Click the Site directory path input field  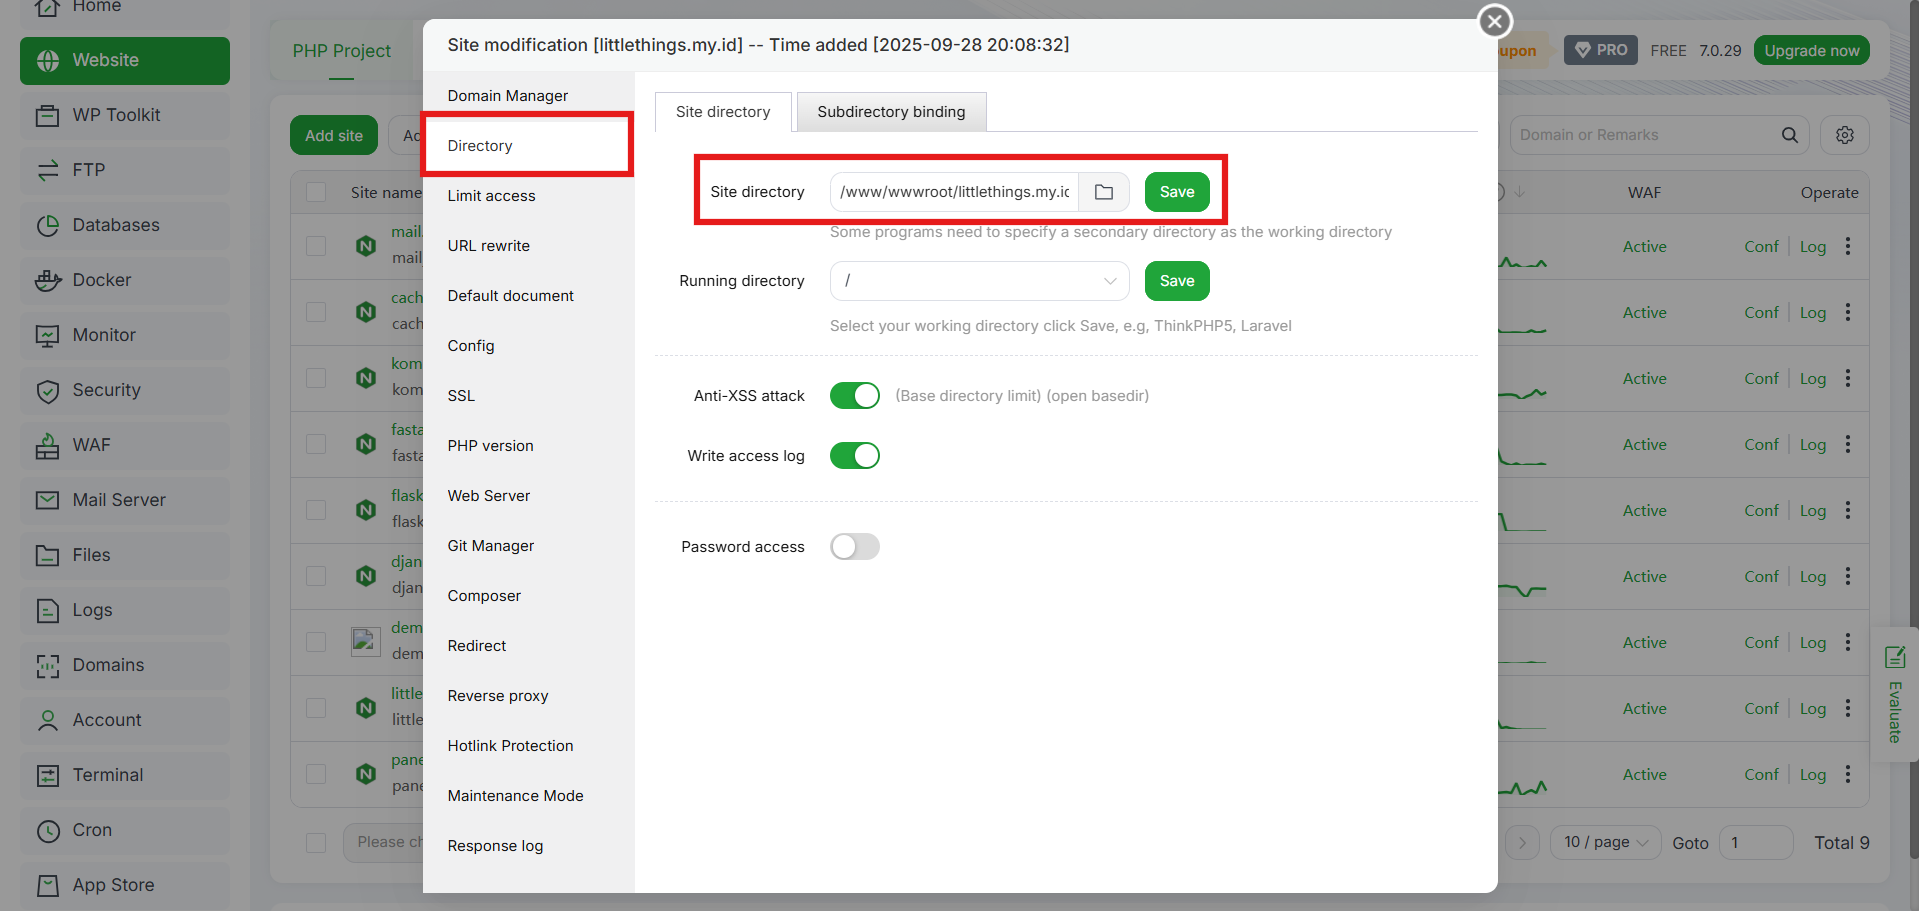pyautogui.click(x=954, y=192)
